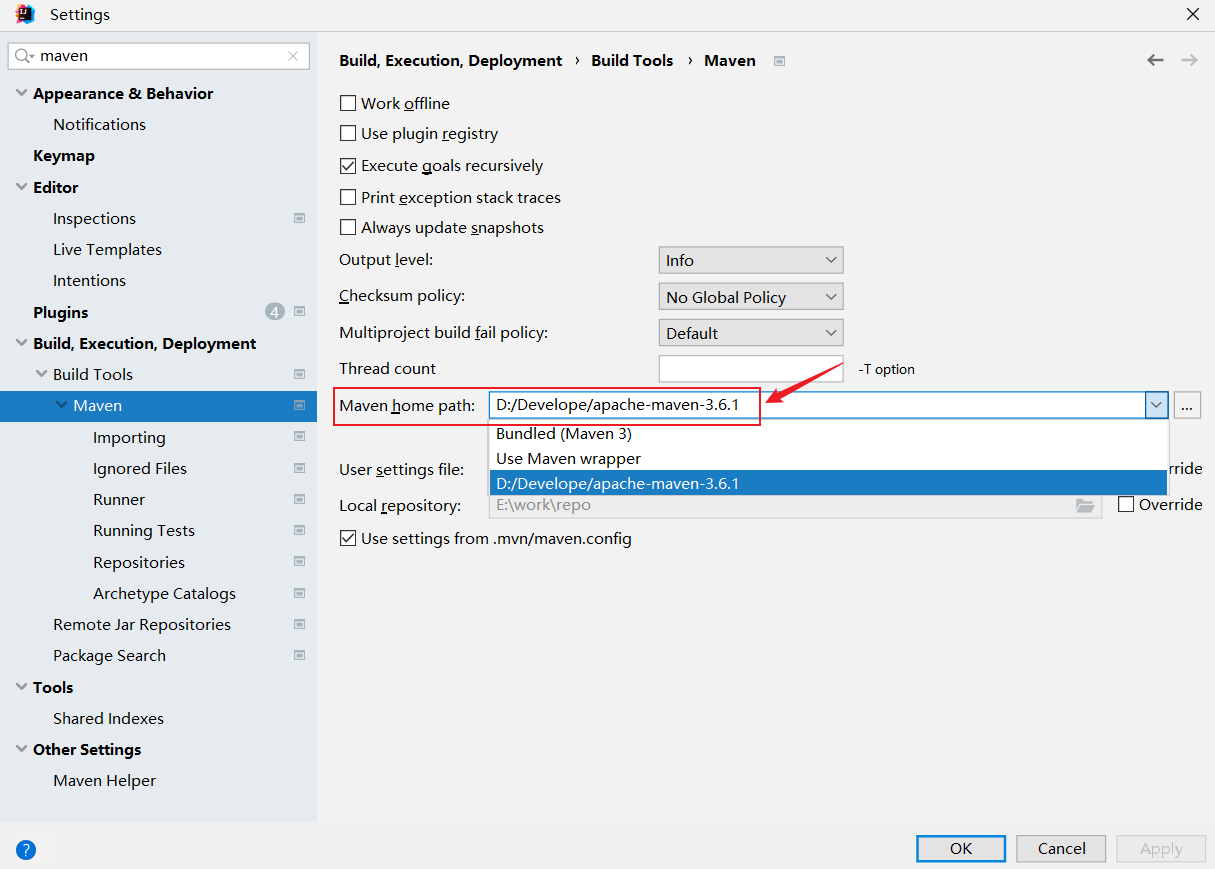Screen dimensions: 1215x869
Task: Click the IntelliJ logo in title bar
Action: (25, 14)
